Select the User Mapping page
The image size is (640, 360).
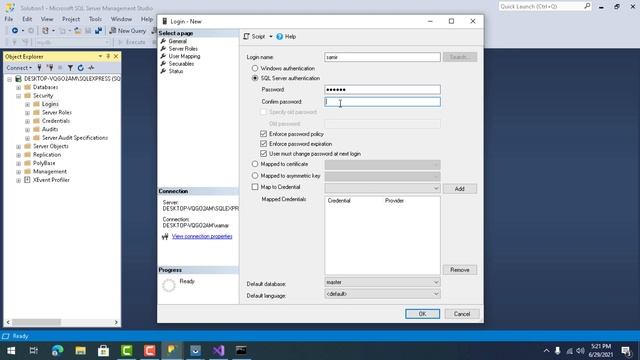pos(184,56)
